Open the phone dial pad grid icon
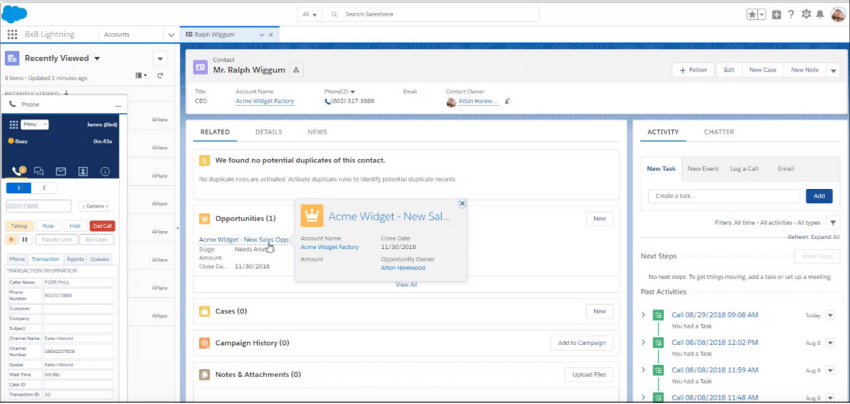 pyautogui.click(x=14, y=125)
